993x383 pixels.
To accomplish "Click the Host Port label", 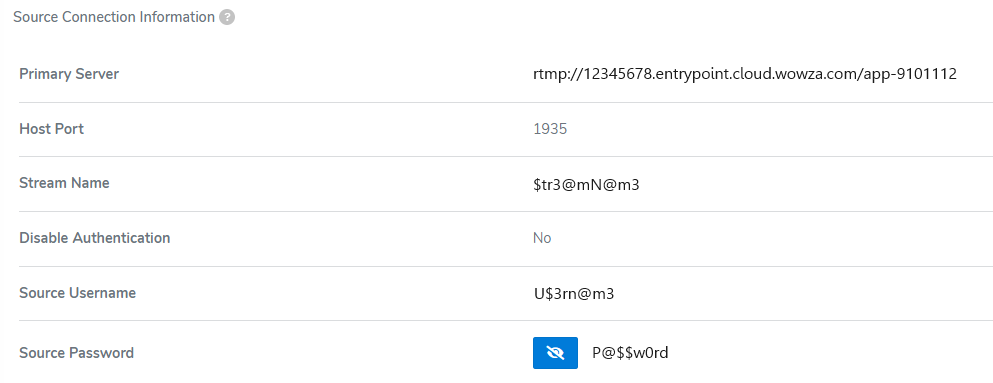I will [x=51, y=129].
